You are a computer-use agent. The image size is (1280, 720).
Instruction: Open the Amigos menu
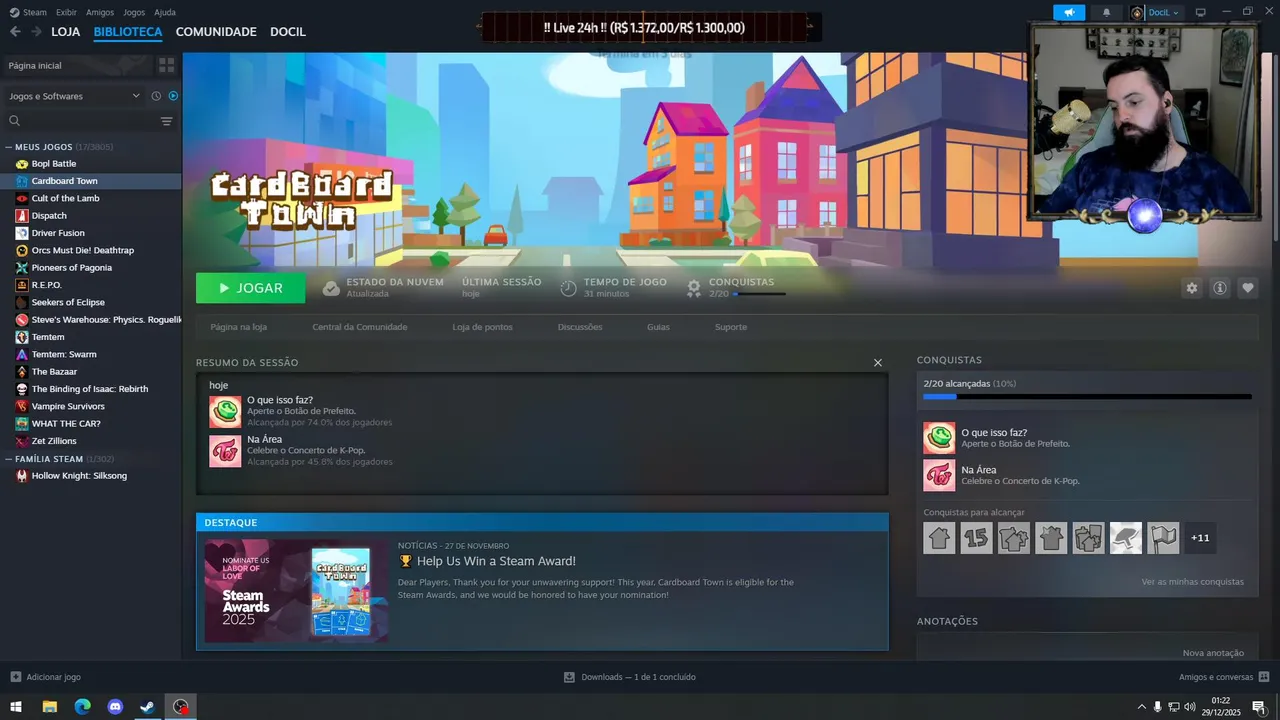click(x=100, y=12)
